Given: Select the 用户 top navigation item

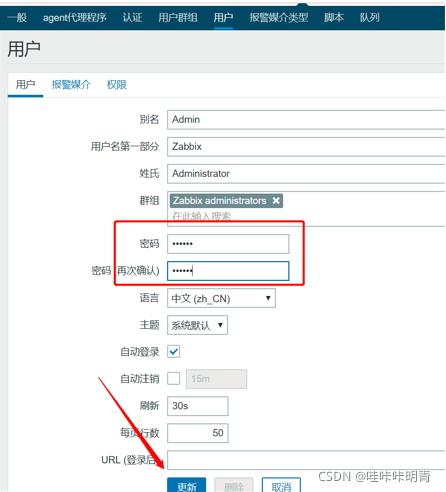Looking at the screenshot, I should 223,17.
